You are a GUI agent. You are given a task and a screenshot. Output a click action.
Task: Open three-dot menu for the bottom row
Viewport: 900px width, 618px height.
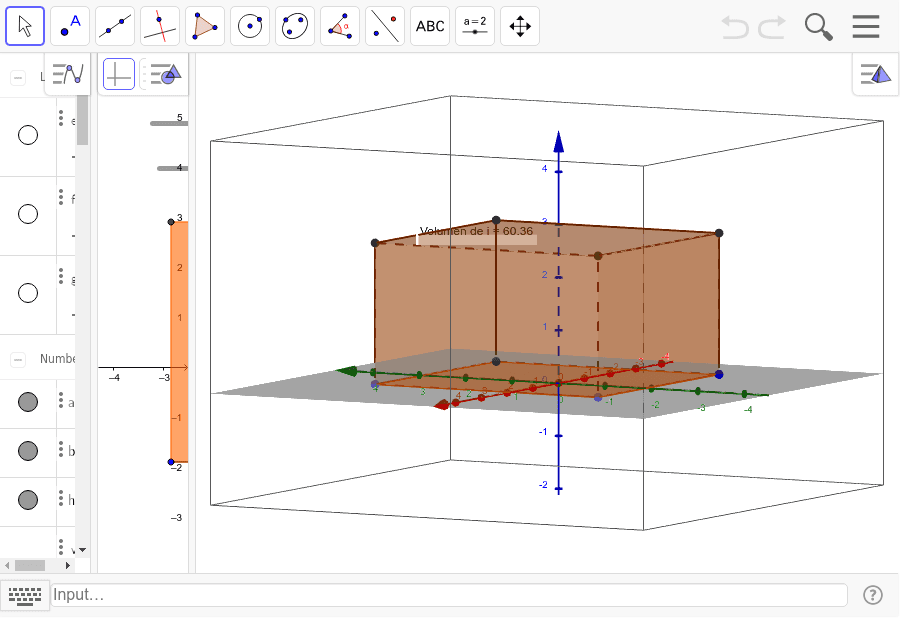pos(61,546)
